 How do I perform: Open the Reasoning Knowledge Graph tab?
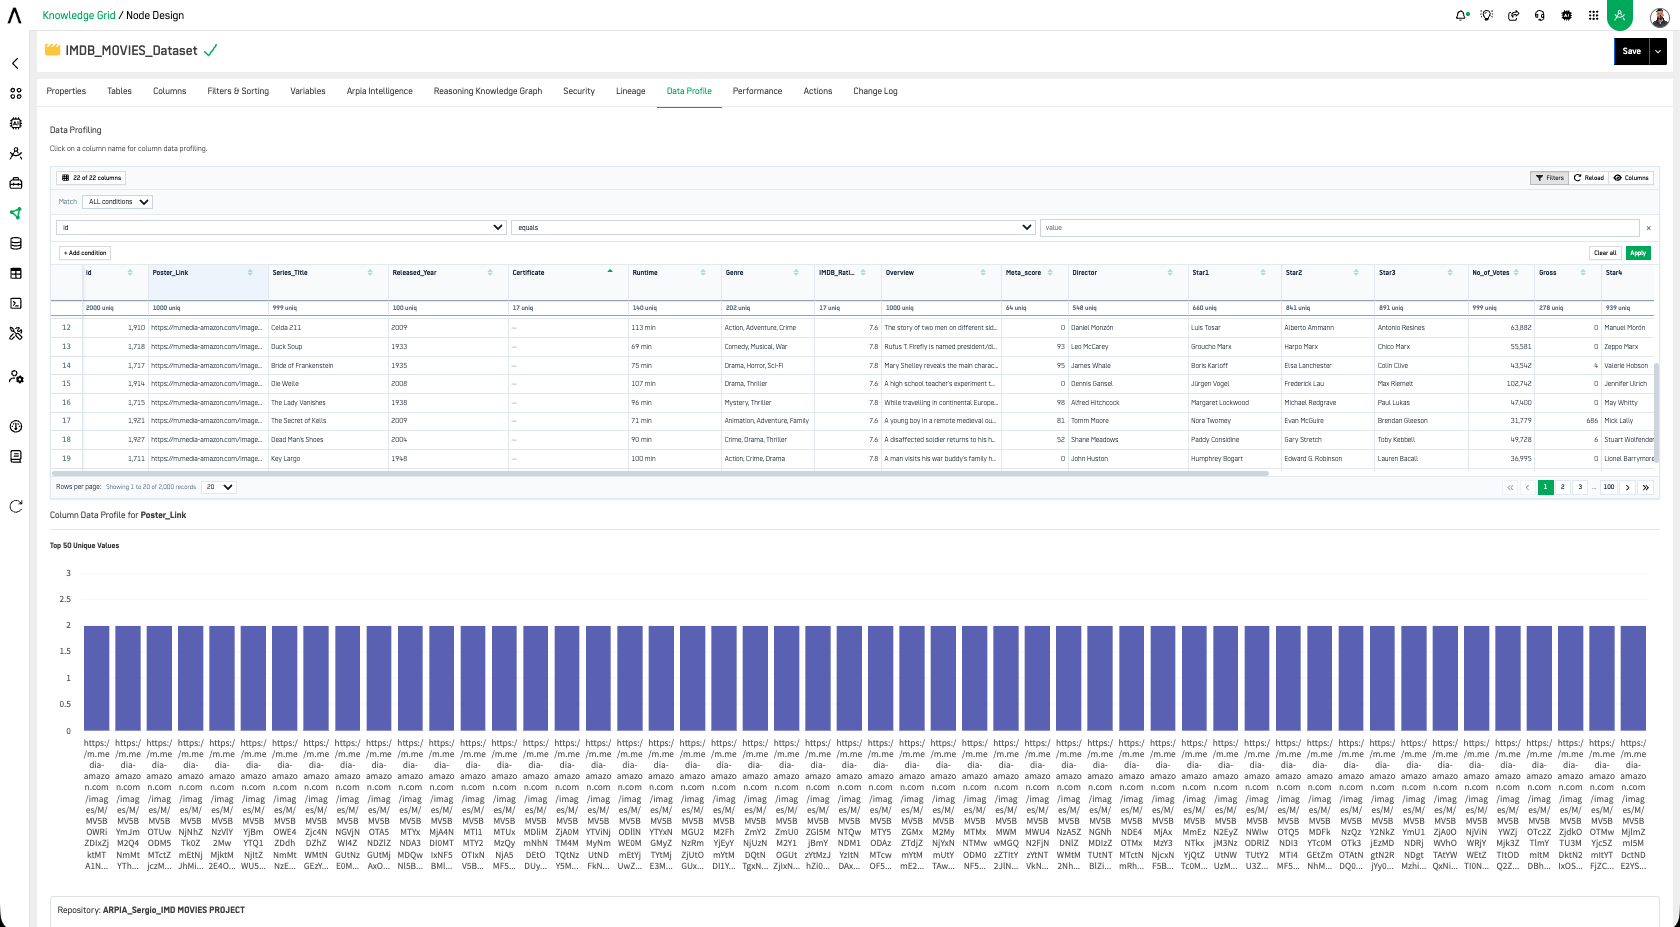point(488,91)
